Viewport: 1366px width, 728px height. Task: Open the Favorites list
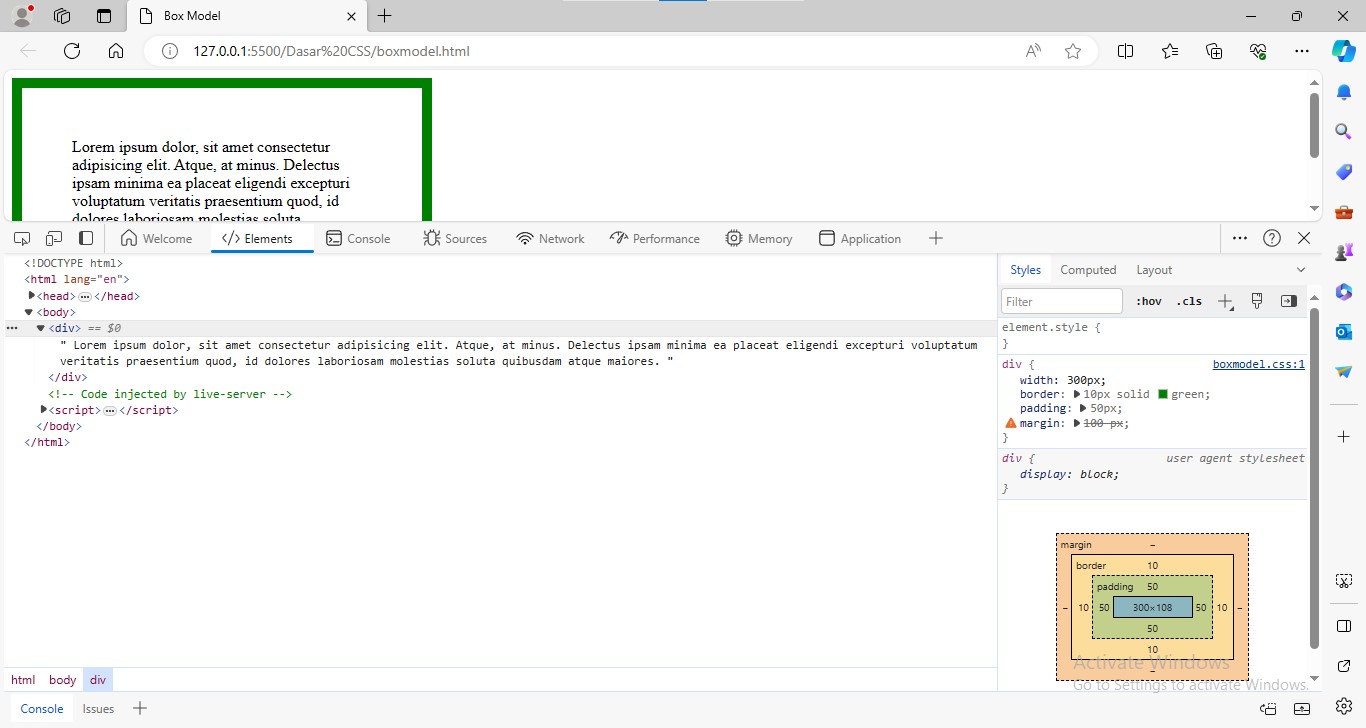click(1170, 51)
